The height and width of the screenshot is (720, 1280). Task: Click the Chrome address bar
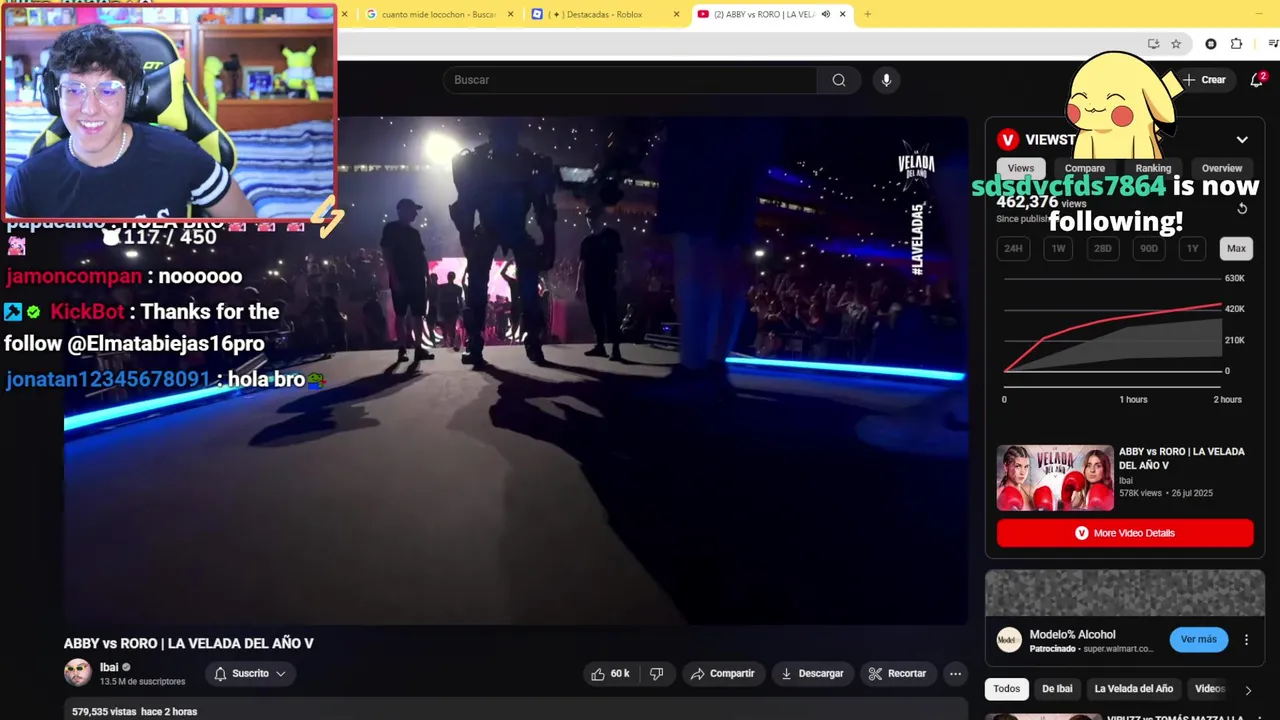pos(740,44)
